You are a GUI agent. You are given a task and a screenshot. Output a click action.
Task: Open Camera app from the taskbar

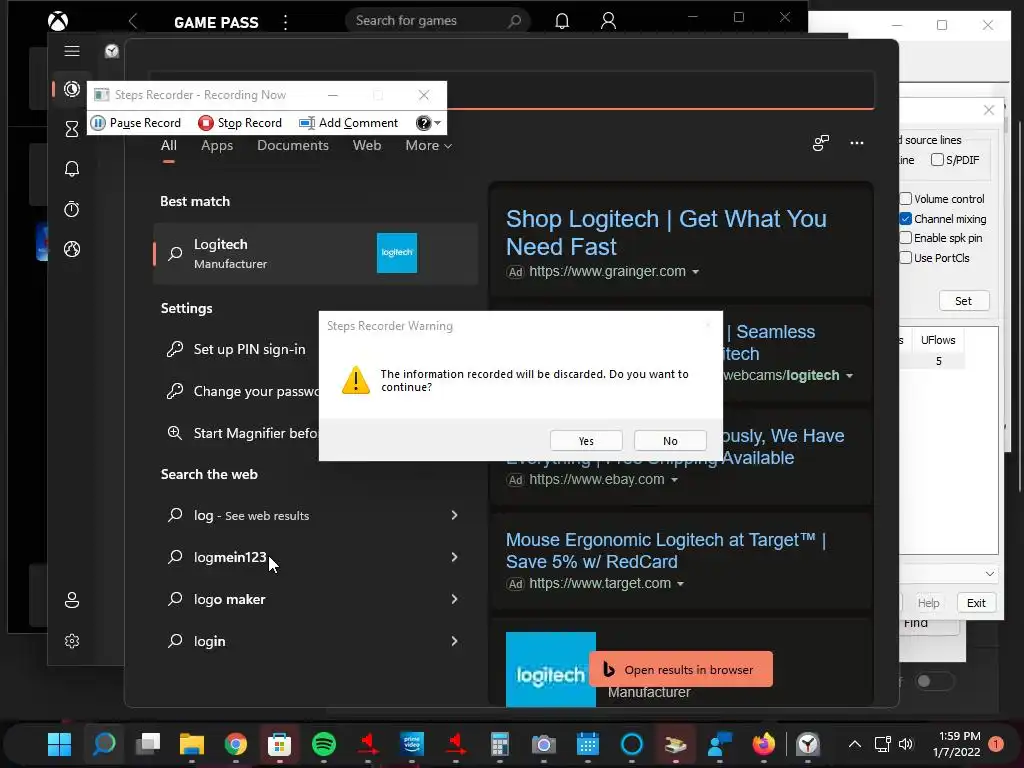click(543, 744)
